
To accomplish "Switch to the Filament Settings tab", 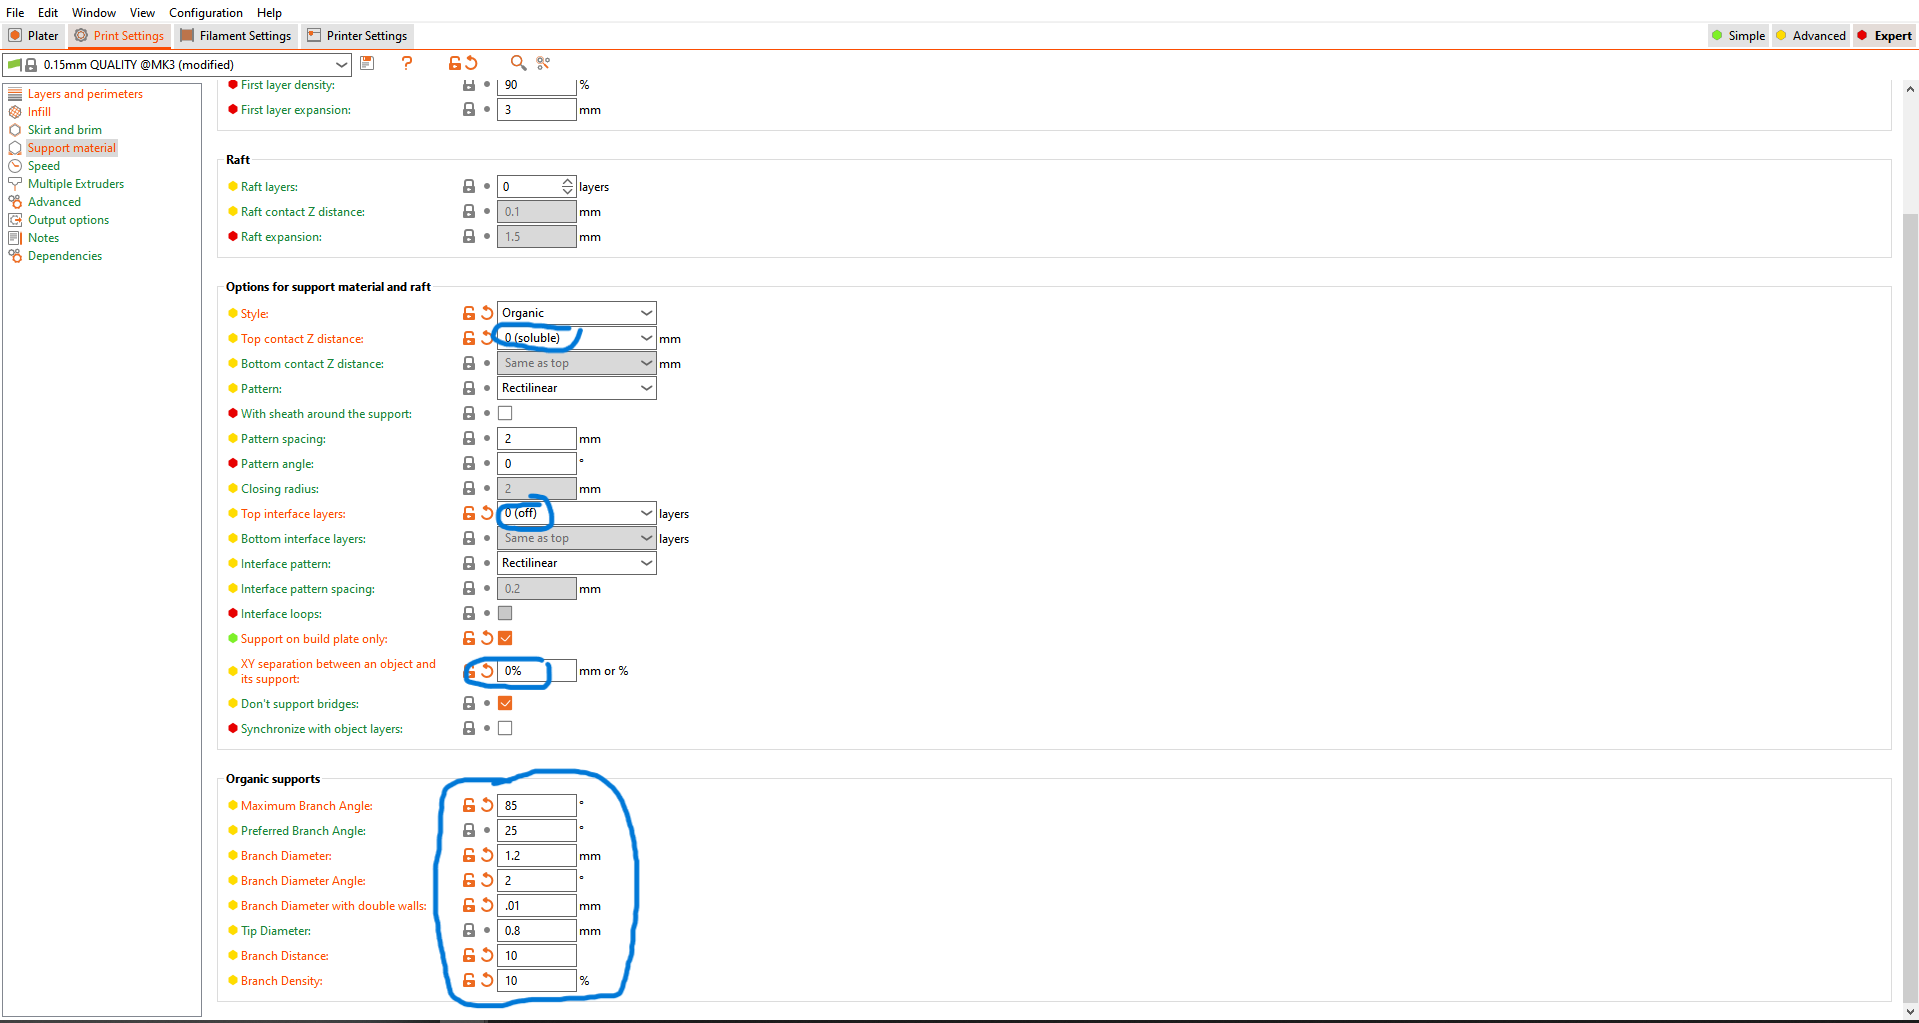I will point(236,36).
